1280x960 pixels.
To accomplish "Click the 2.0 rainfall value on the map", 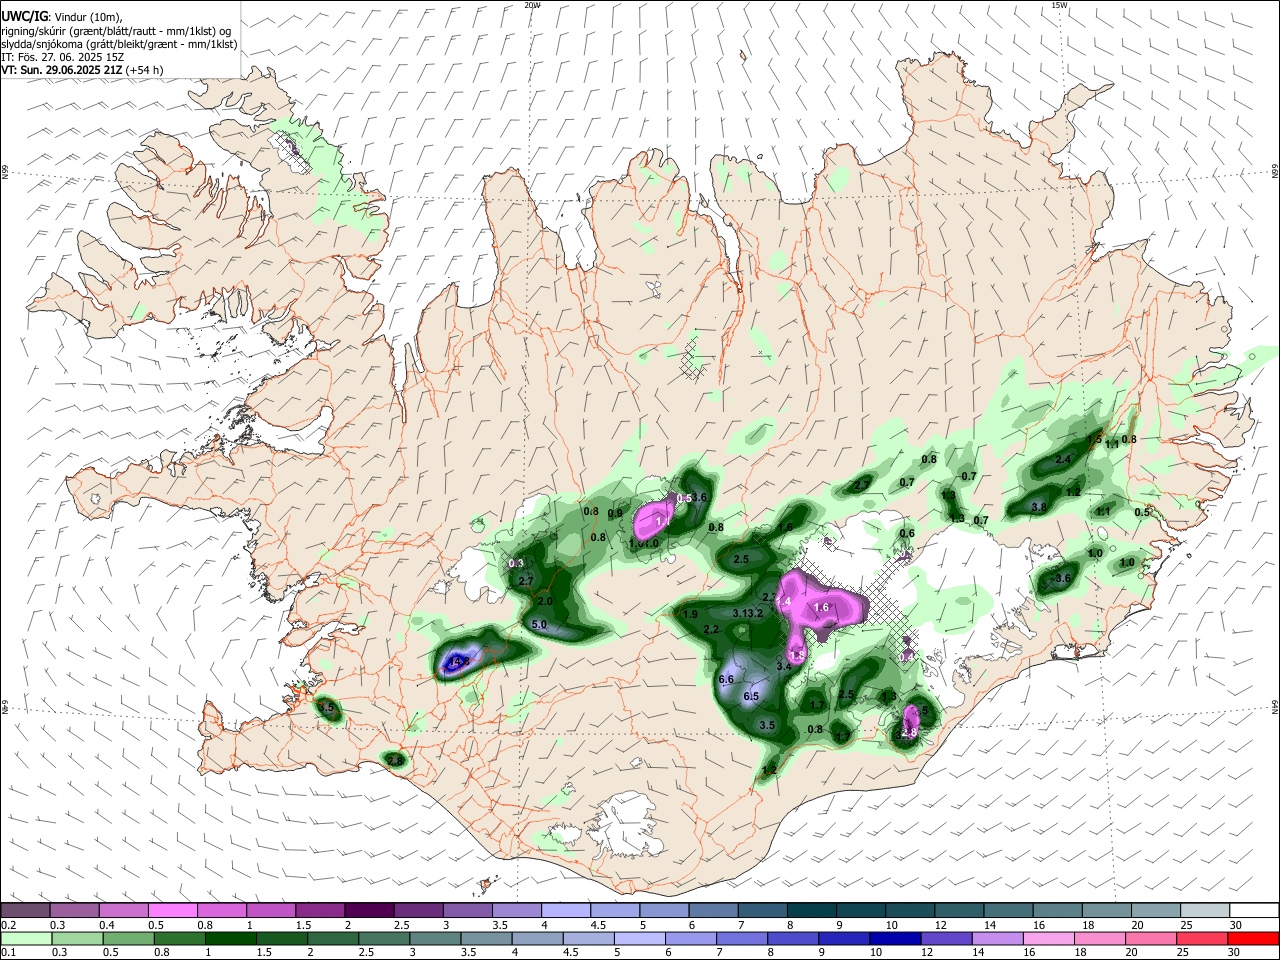I will pos(545,602).
